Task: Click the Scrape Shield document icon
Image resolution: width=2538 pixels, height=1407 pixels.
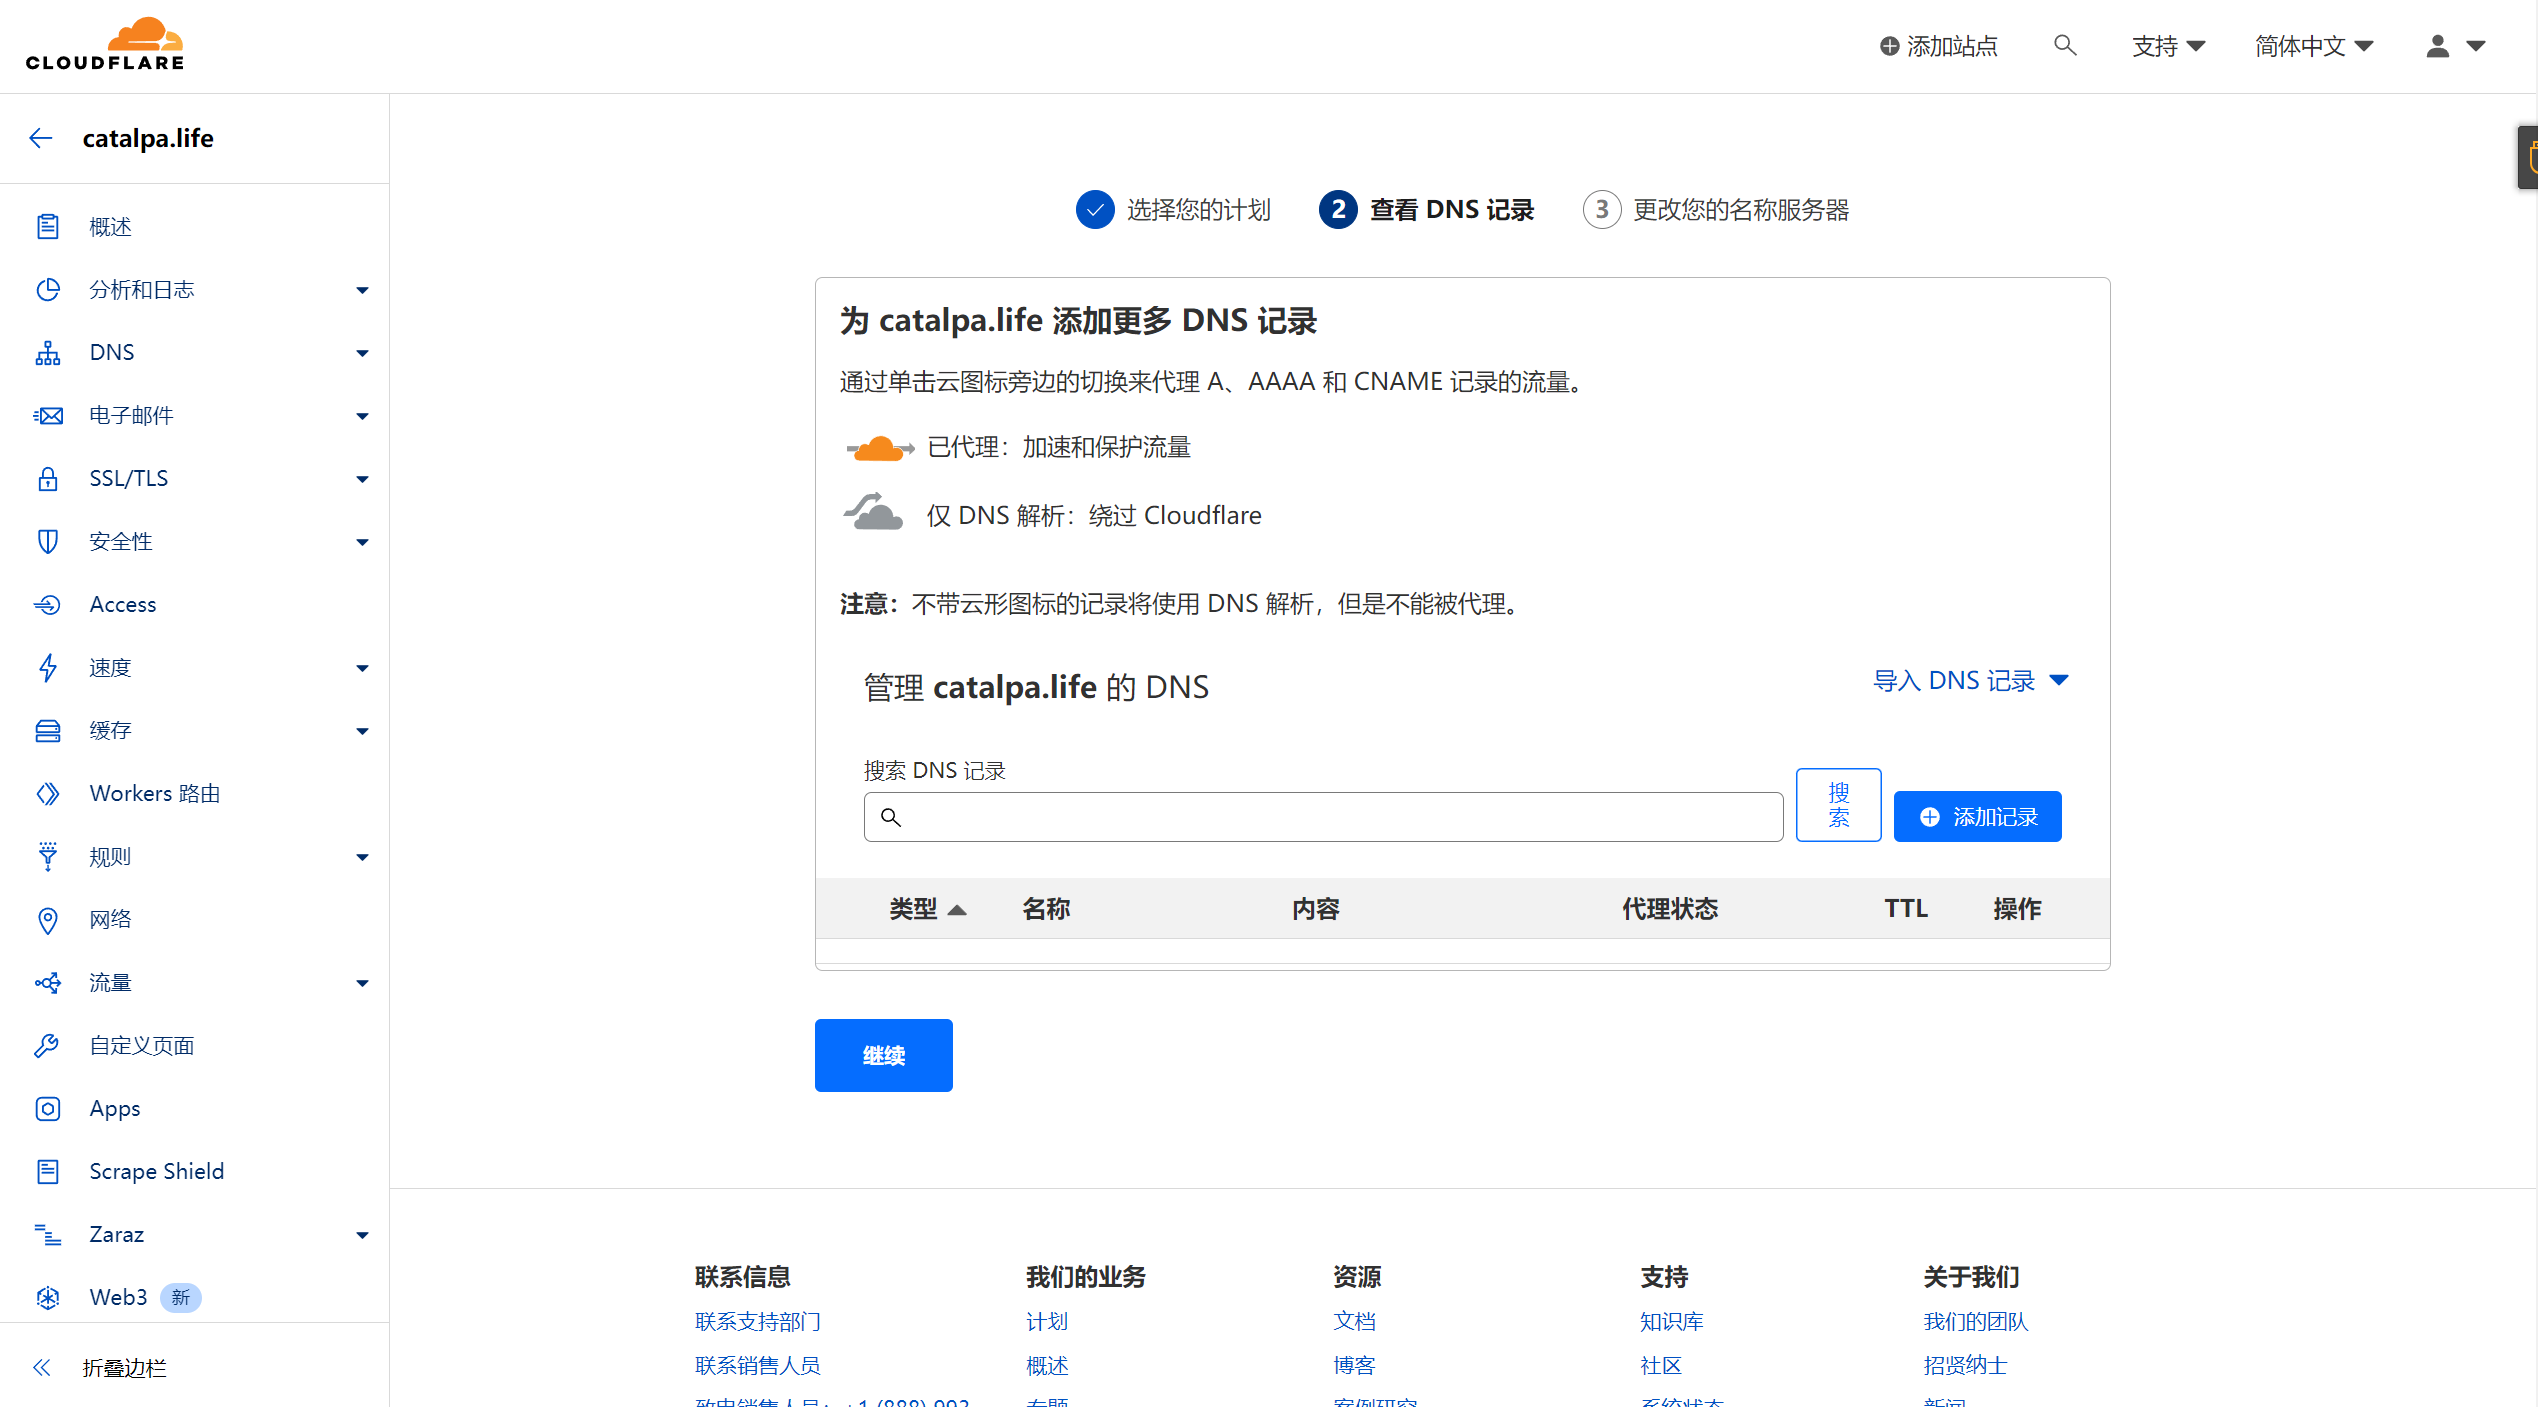Action: point(47,1172)
